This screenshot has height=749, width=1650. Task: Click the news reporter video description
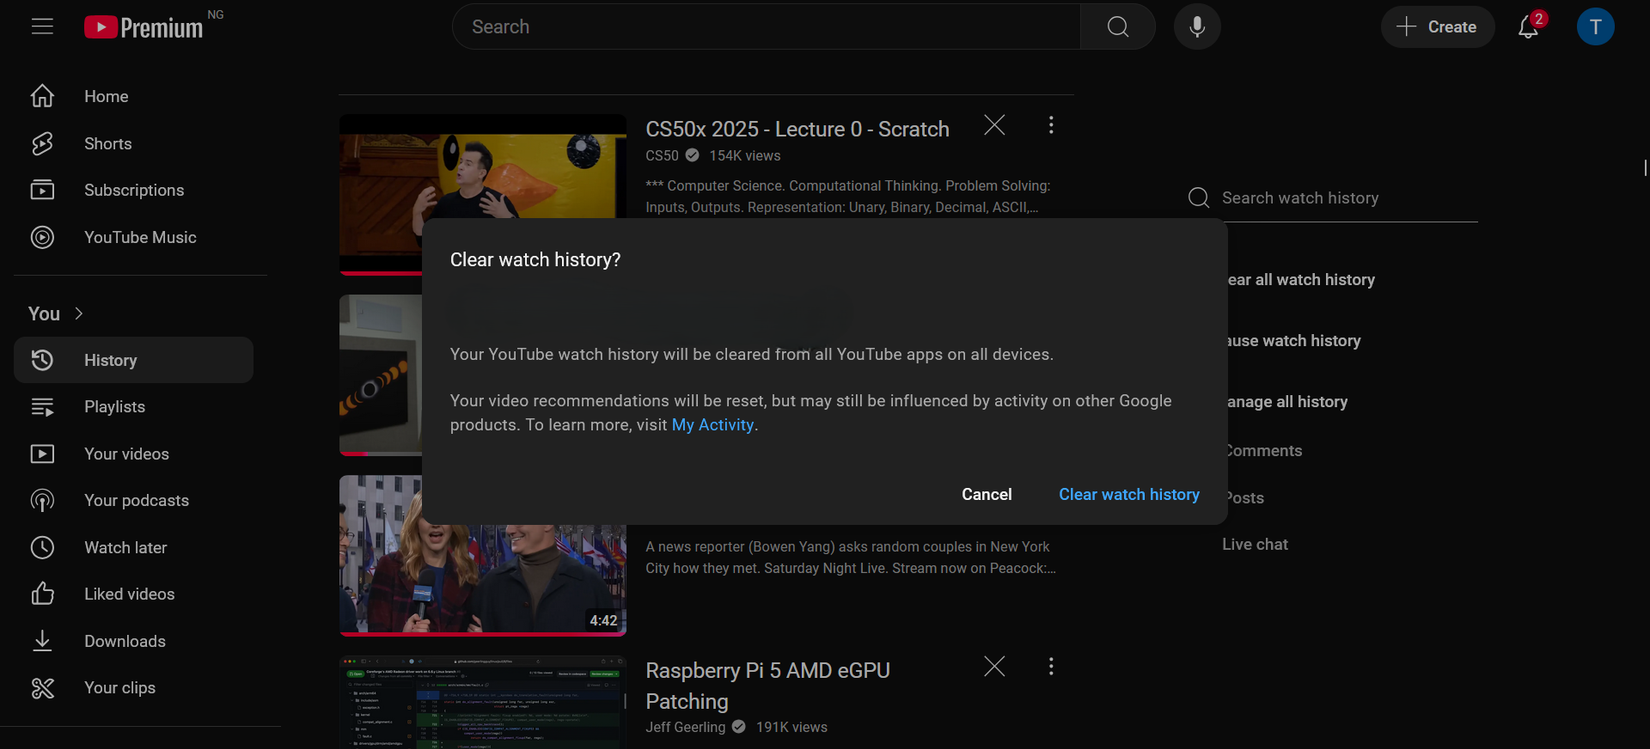851,558
